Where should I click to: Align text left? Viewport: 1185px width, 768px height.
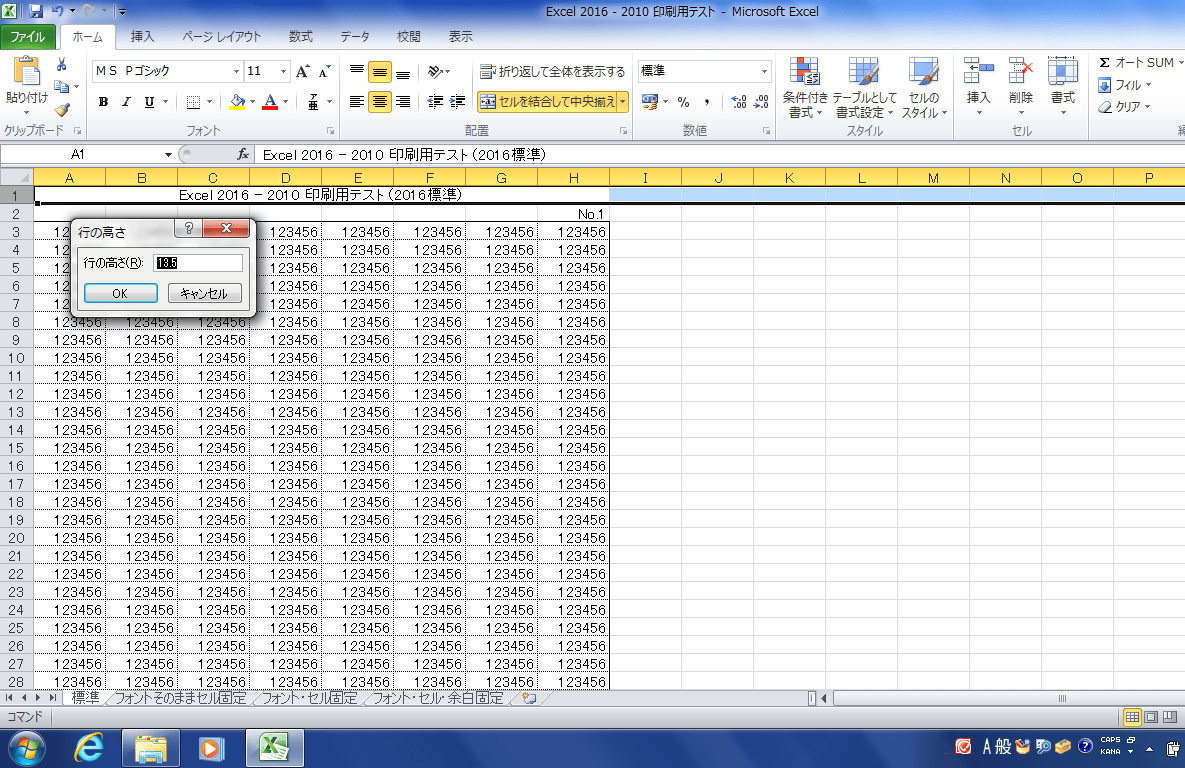pos(357,101)
